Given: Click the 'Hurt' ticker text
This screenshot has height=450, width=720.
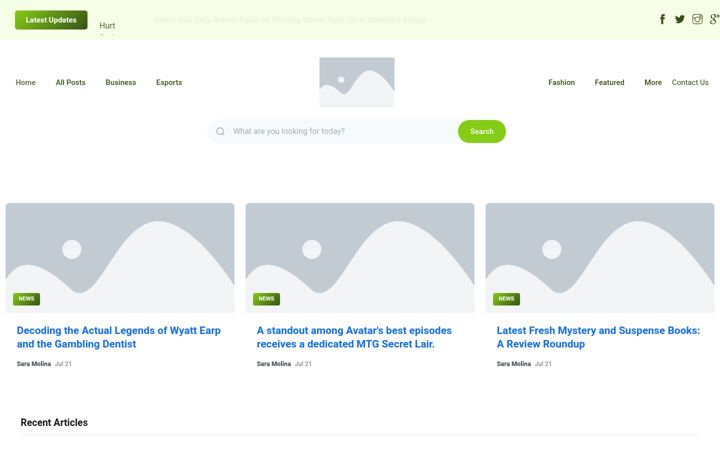Looking at the screenshot, I should 107,26.
